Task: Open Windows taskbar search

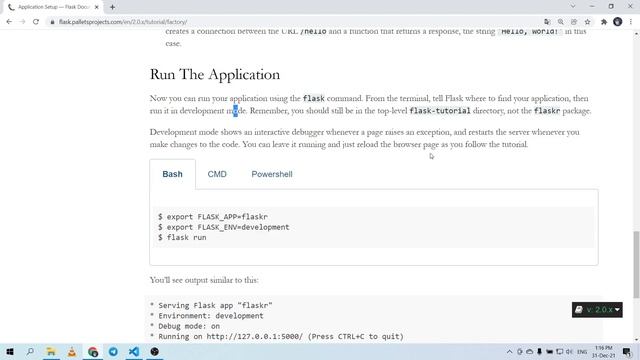Action: (30, 351)
